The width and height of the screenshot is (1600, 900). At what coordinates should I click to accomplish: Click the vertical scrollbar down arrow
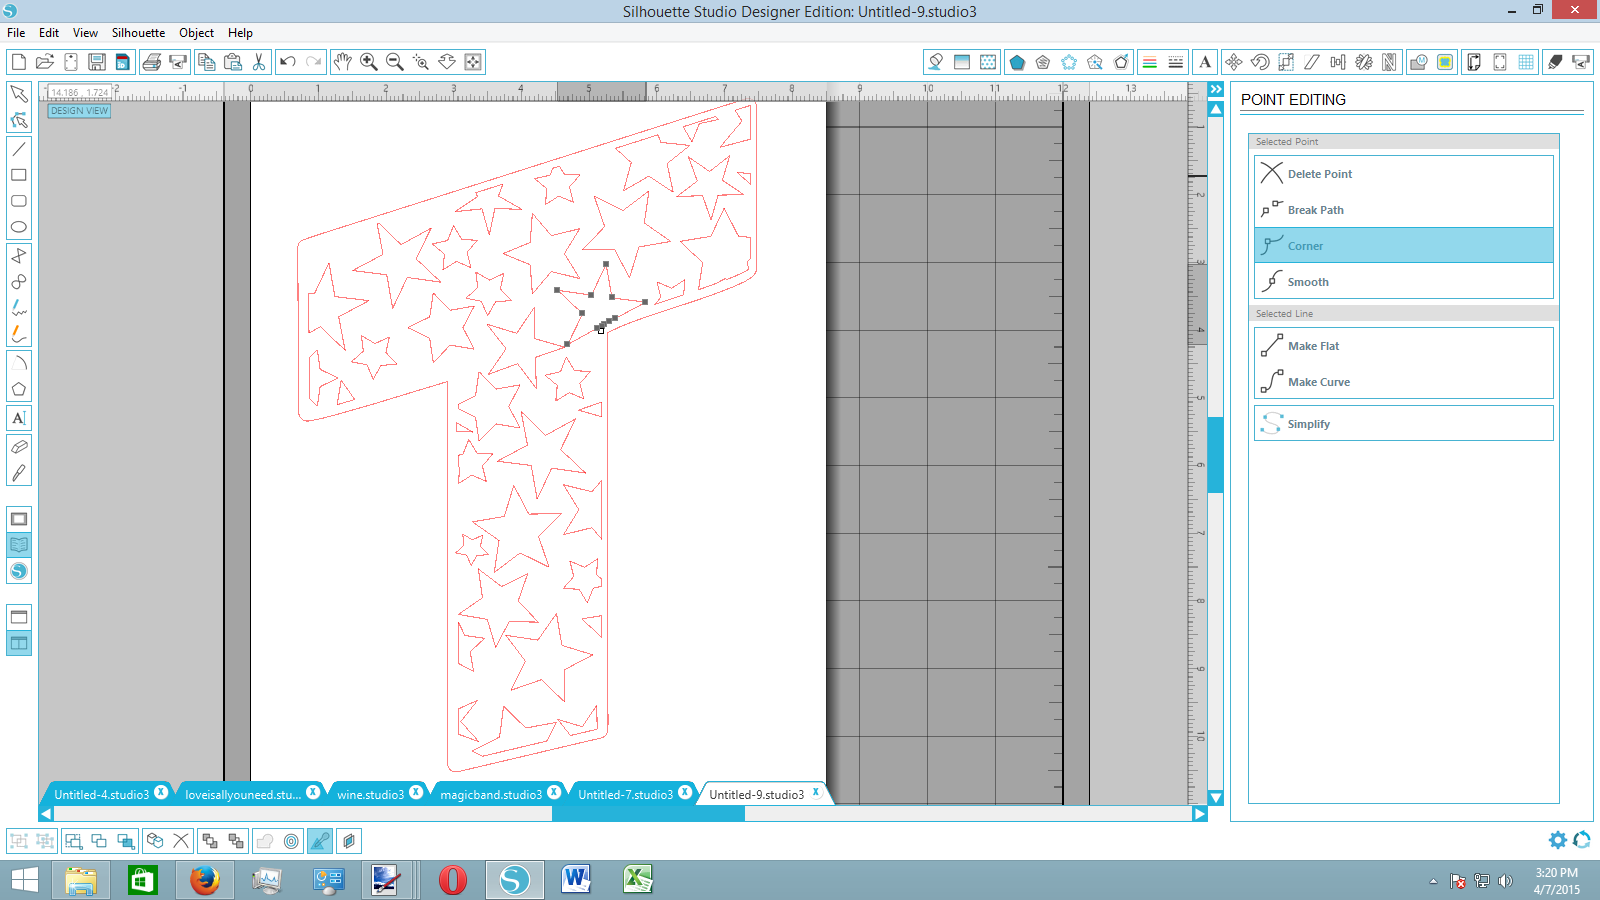(1216, 797)
